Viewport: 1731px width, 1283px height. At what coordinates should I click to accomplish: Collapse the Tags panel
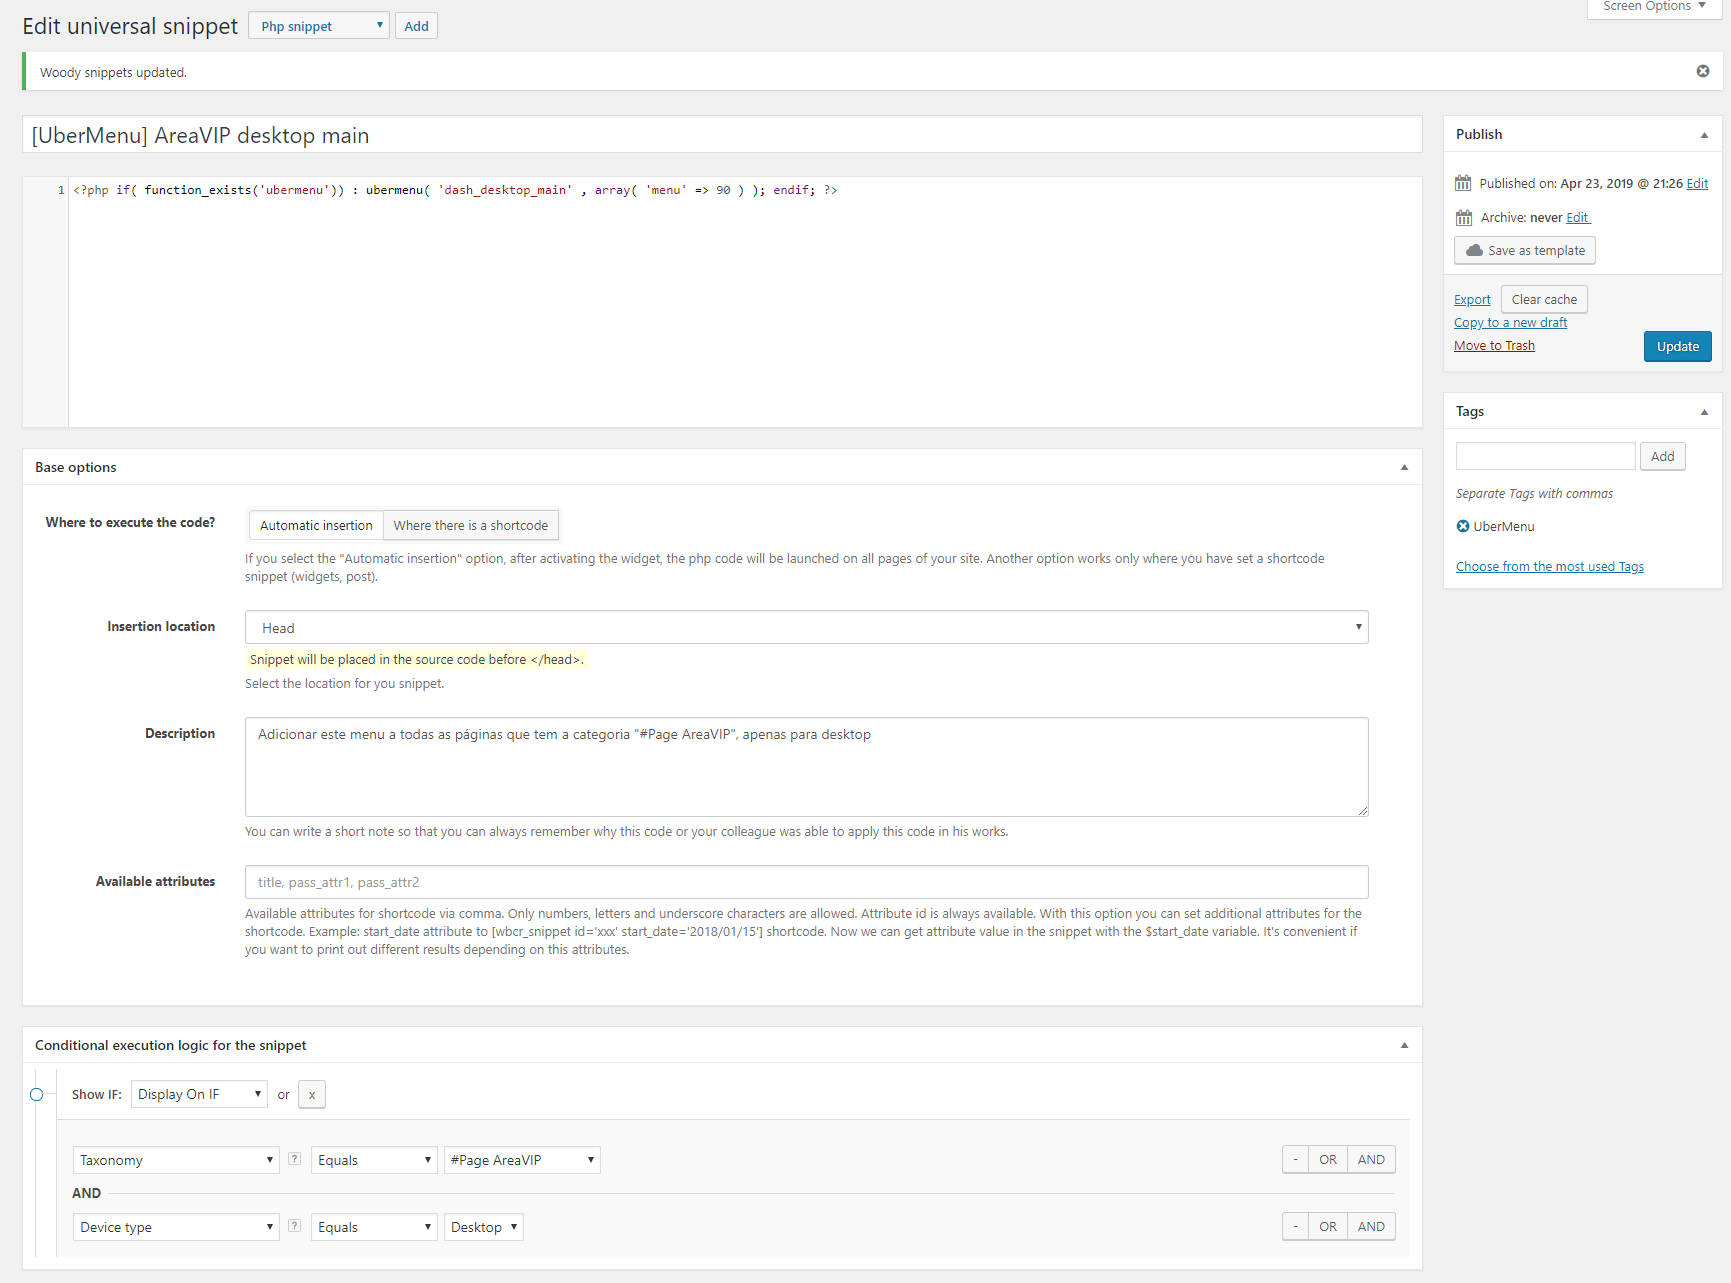[x=1704, y=412]
